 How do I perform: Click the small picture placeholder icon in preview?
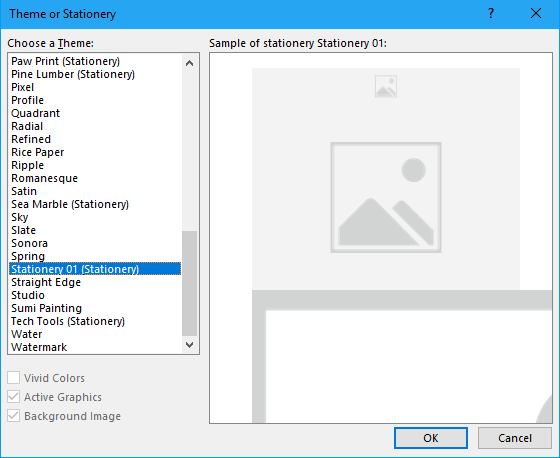point(386,86)
